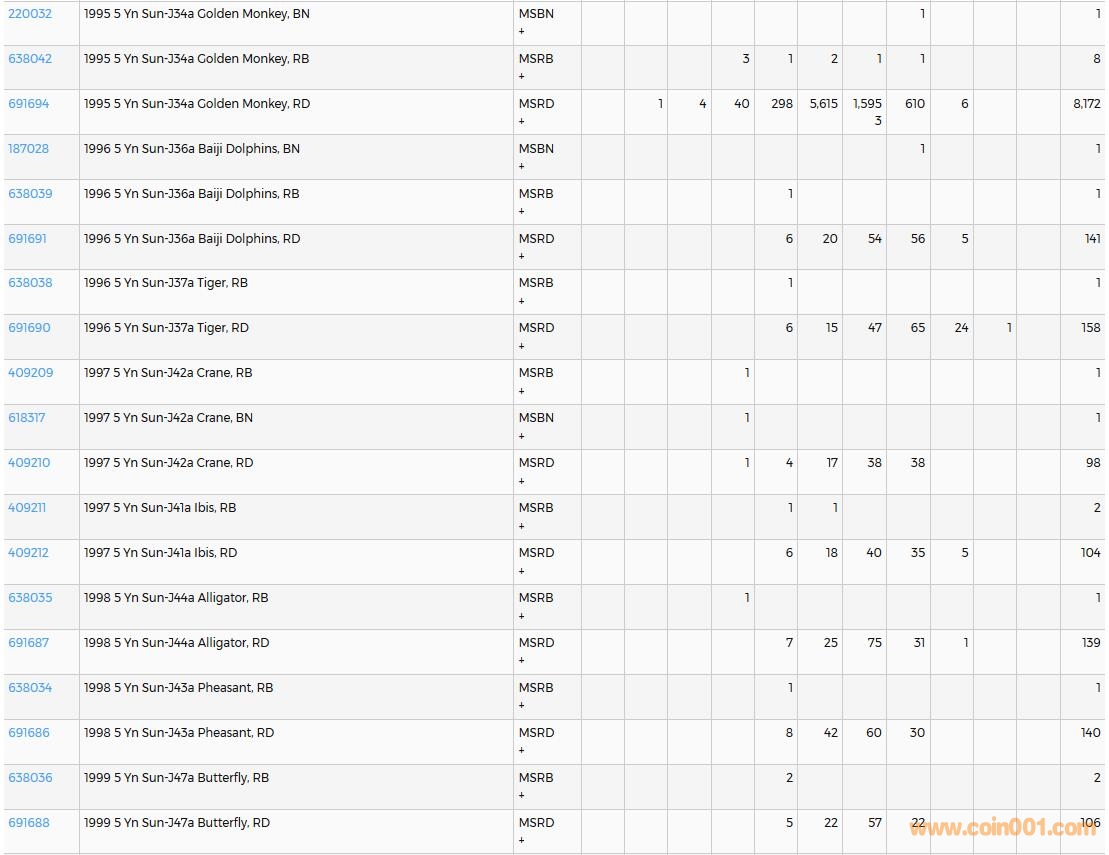
Task: Click the 187028 Baiji Dolphins BN link
Action: click(x=29, y=149)
